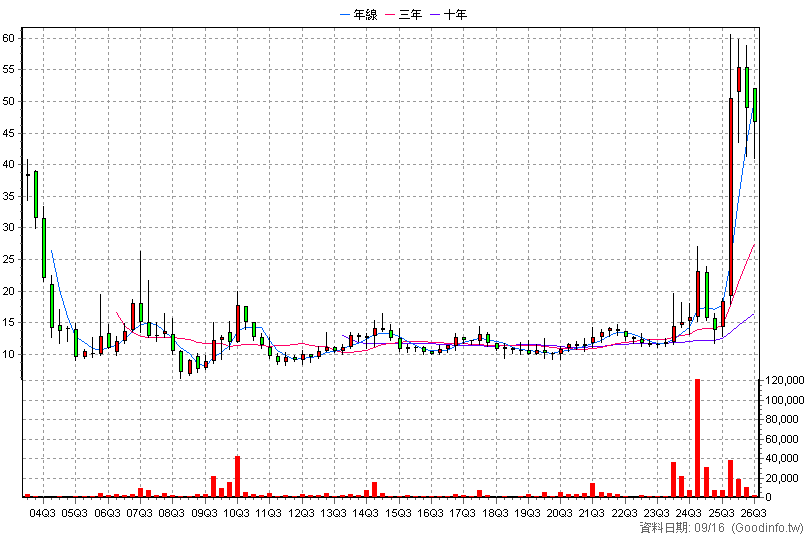The height and width of the screenshot is (540, 808).
Task: Click the 100,000 volume axis label
Action: 785,400
